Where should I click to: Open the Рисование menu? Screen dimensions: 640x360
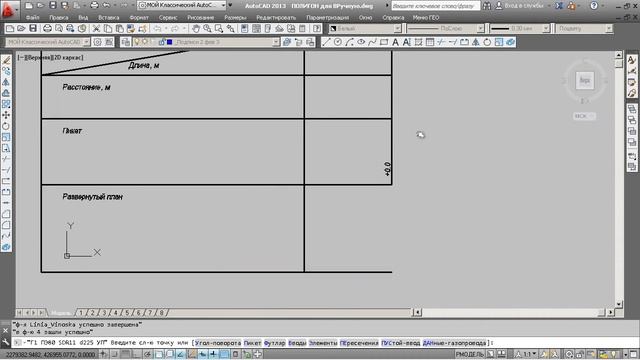(200, 18)
